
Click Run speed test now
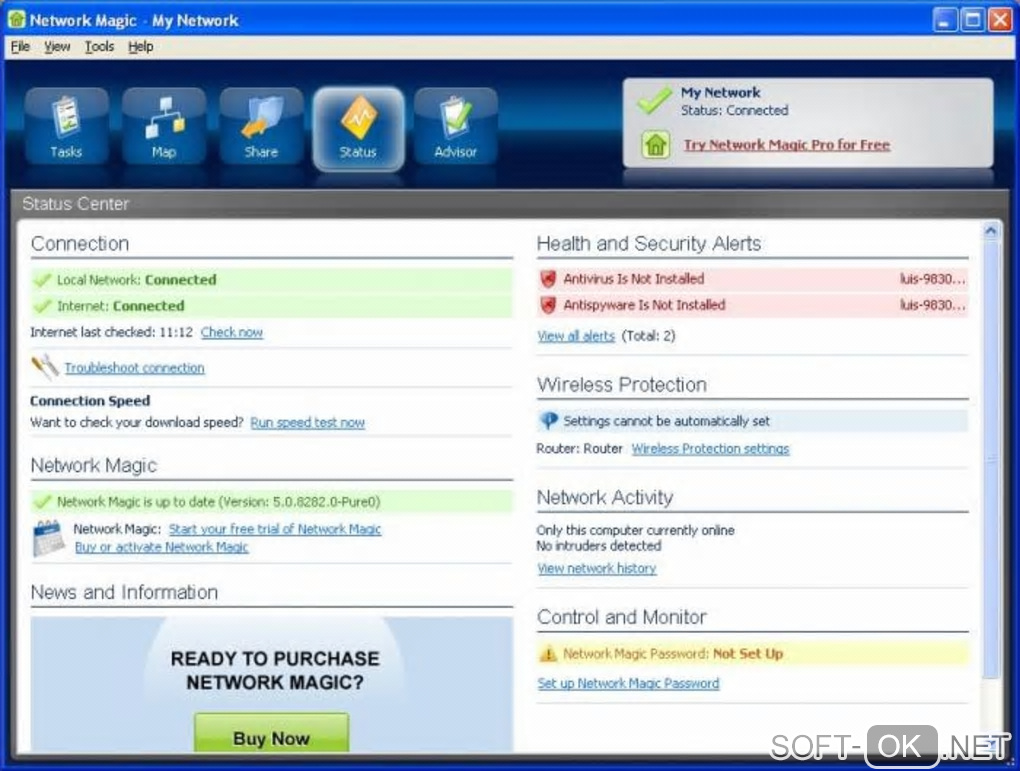tap(308, 423)
